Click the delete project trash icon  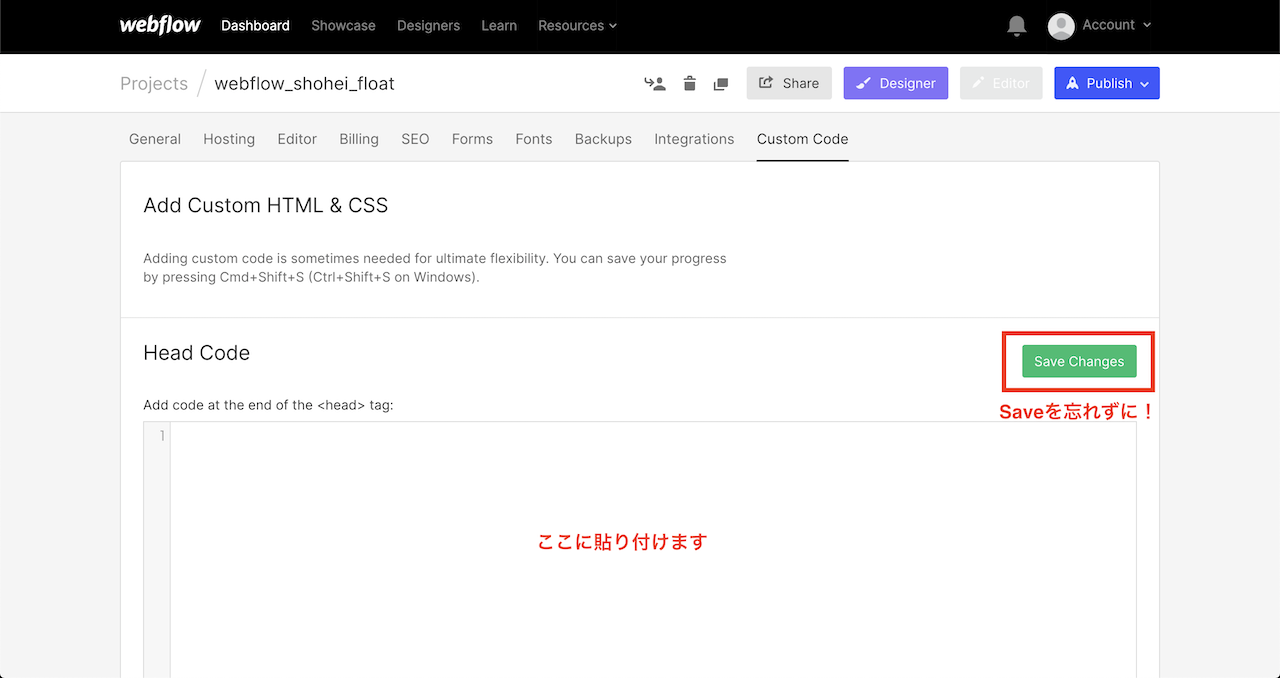(690, 84)
